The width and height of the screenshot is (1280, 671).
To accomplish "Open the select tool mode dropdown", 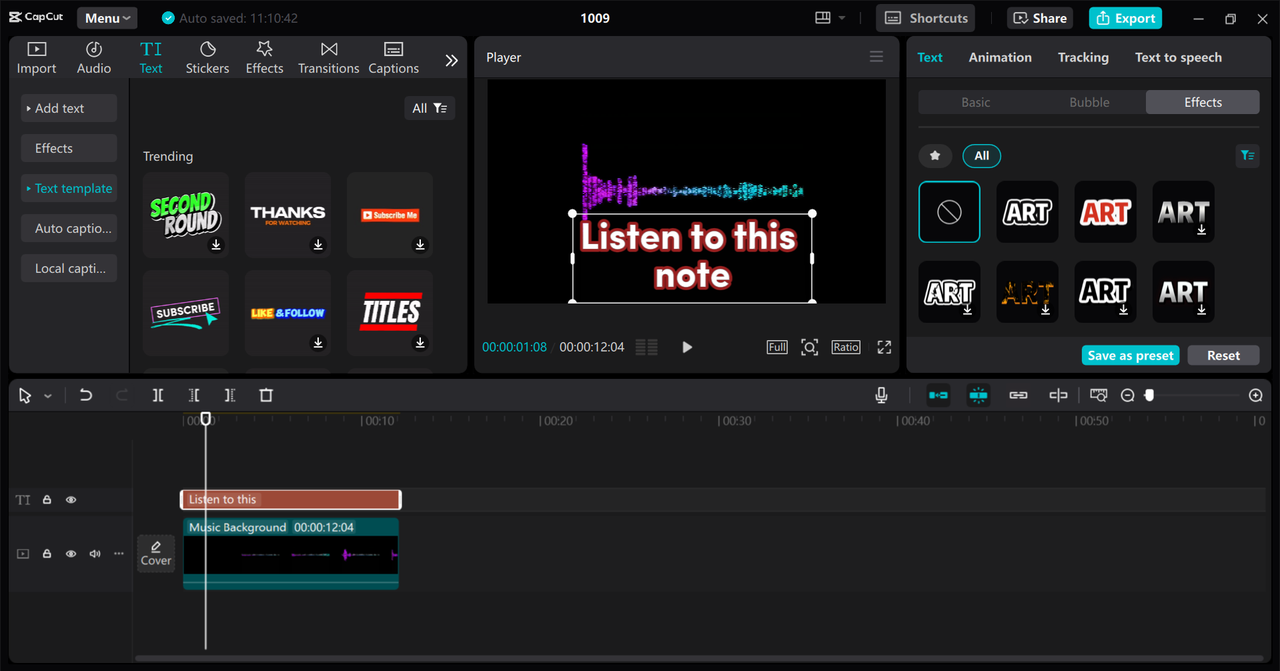I will [47, 396].
